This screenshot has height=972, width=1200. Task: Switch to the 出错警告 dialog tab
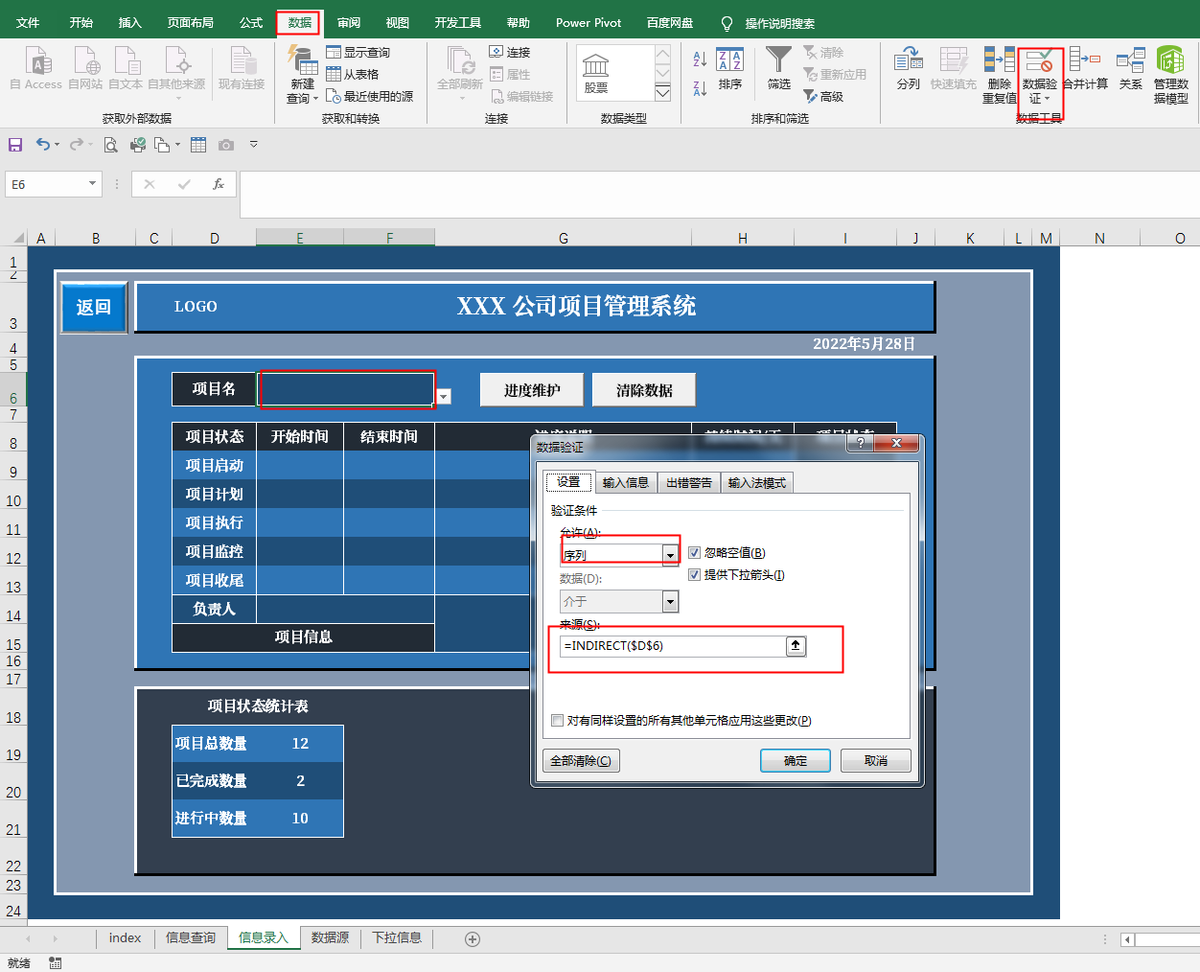[x=689, y=483]
